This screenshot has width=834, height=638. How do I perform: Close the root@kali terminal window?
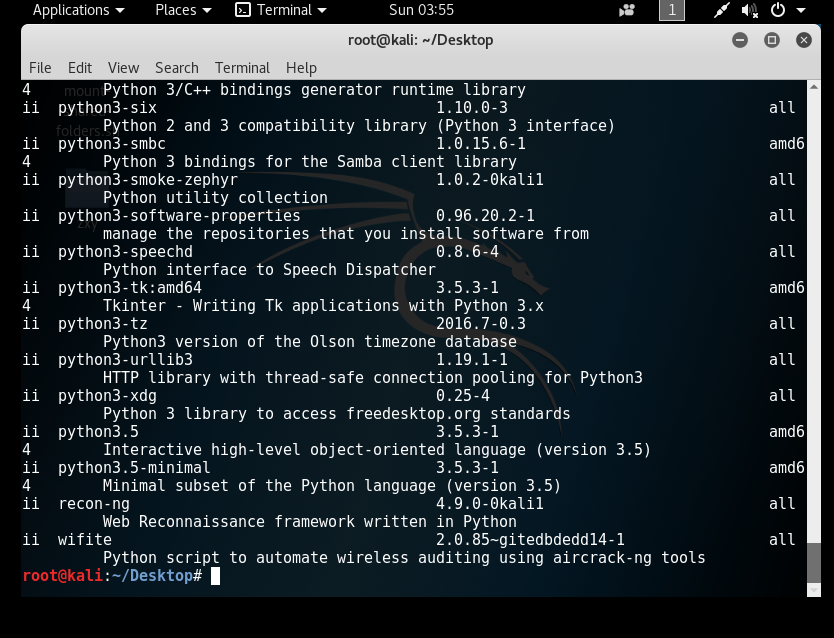[x=804, y=40]
